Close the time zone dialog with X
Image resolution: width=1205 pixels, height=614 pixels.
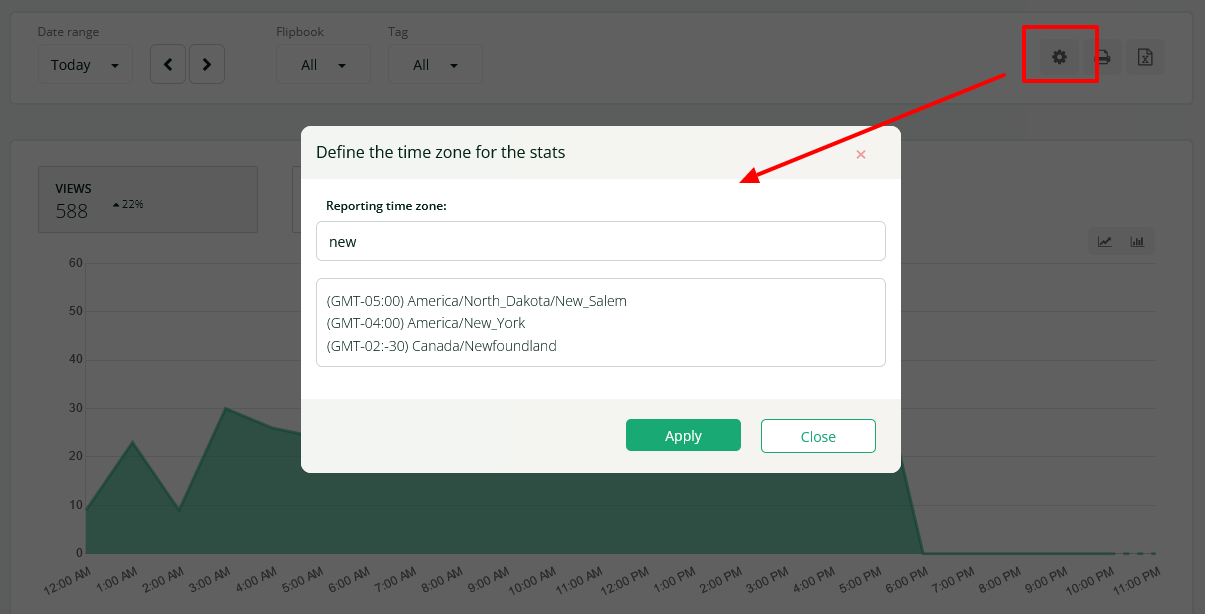pyautogui.click(x=861, y=154)
